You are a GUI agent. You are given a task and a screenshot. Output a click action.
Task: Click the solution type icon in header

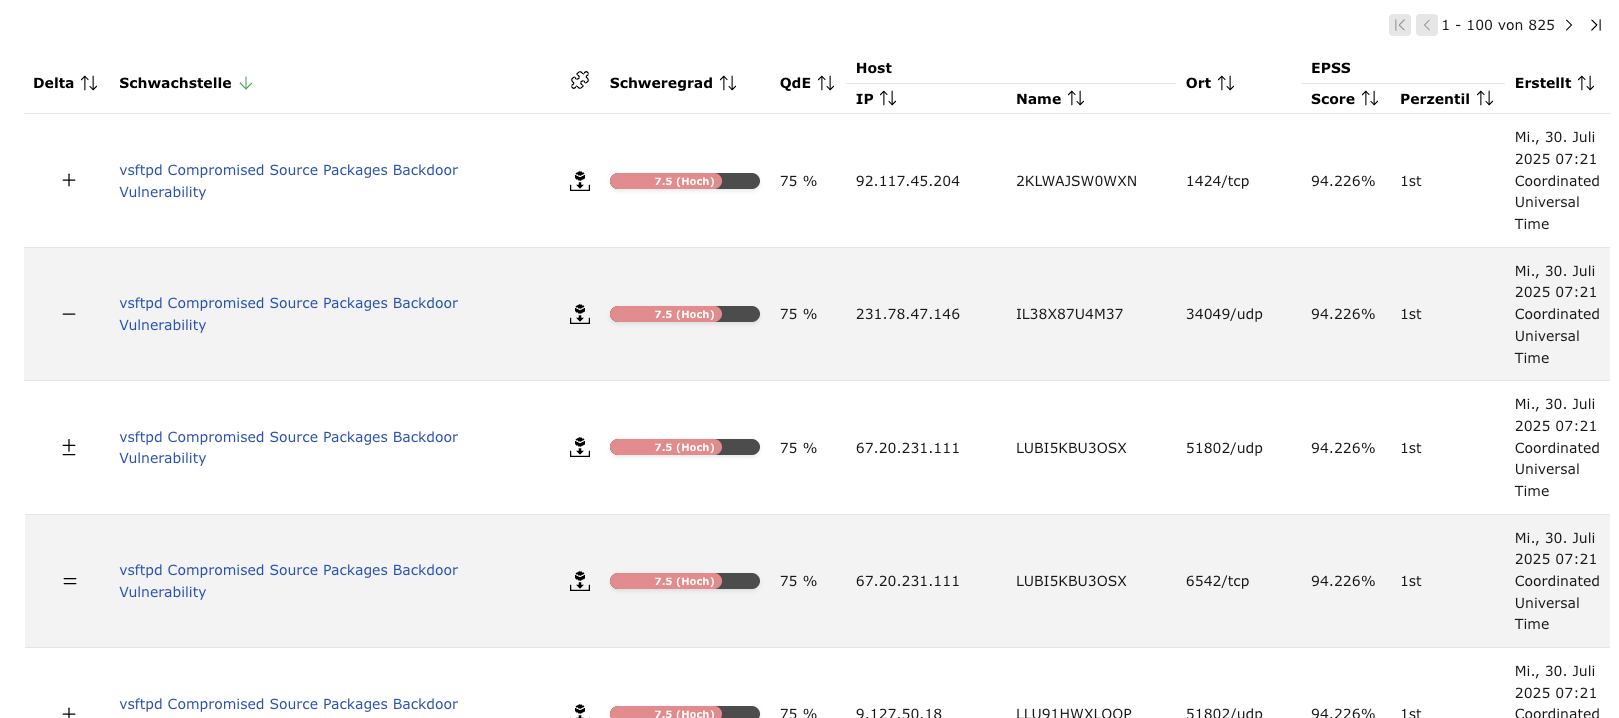(x=580, y=81)
